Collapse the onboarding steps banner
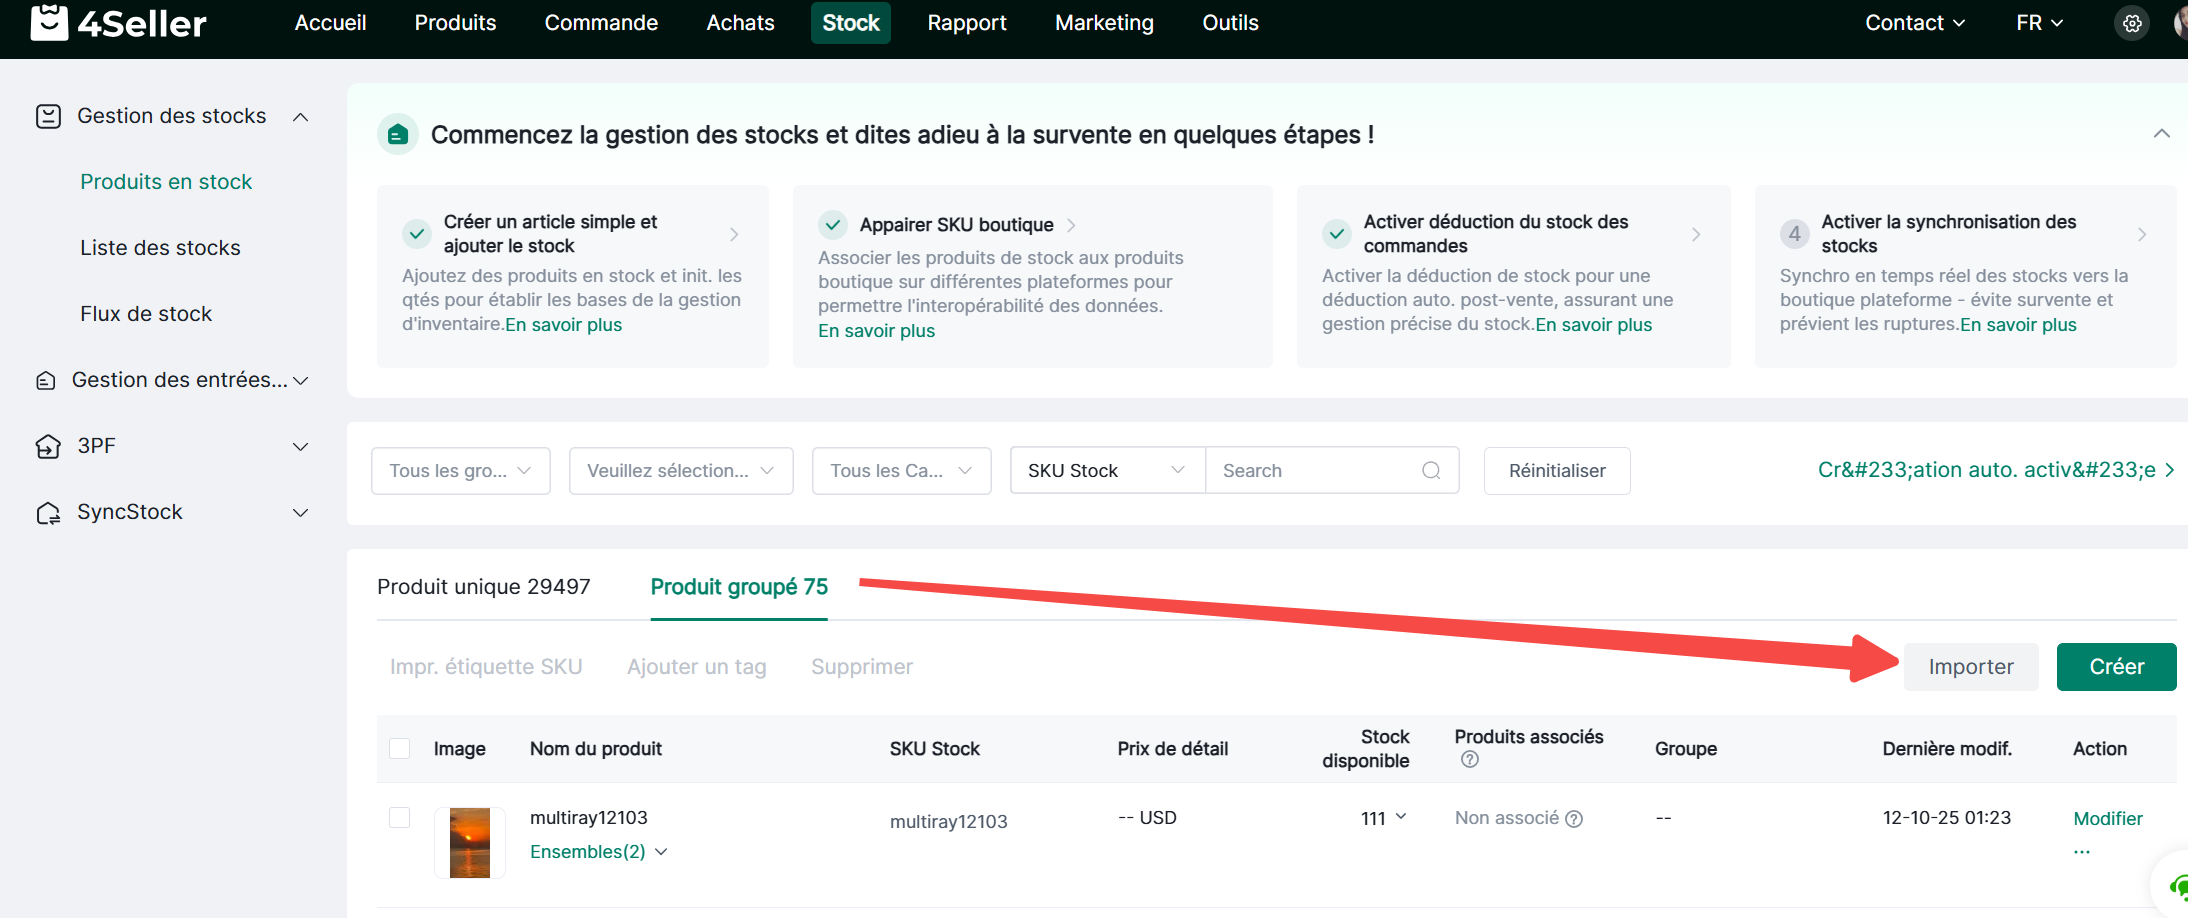The height and width of the screenshot is (918, 2188). pos(2161,134)
